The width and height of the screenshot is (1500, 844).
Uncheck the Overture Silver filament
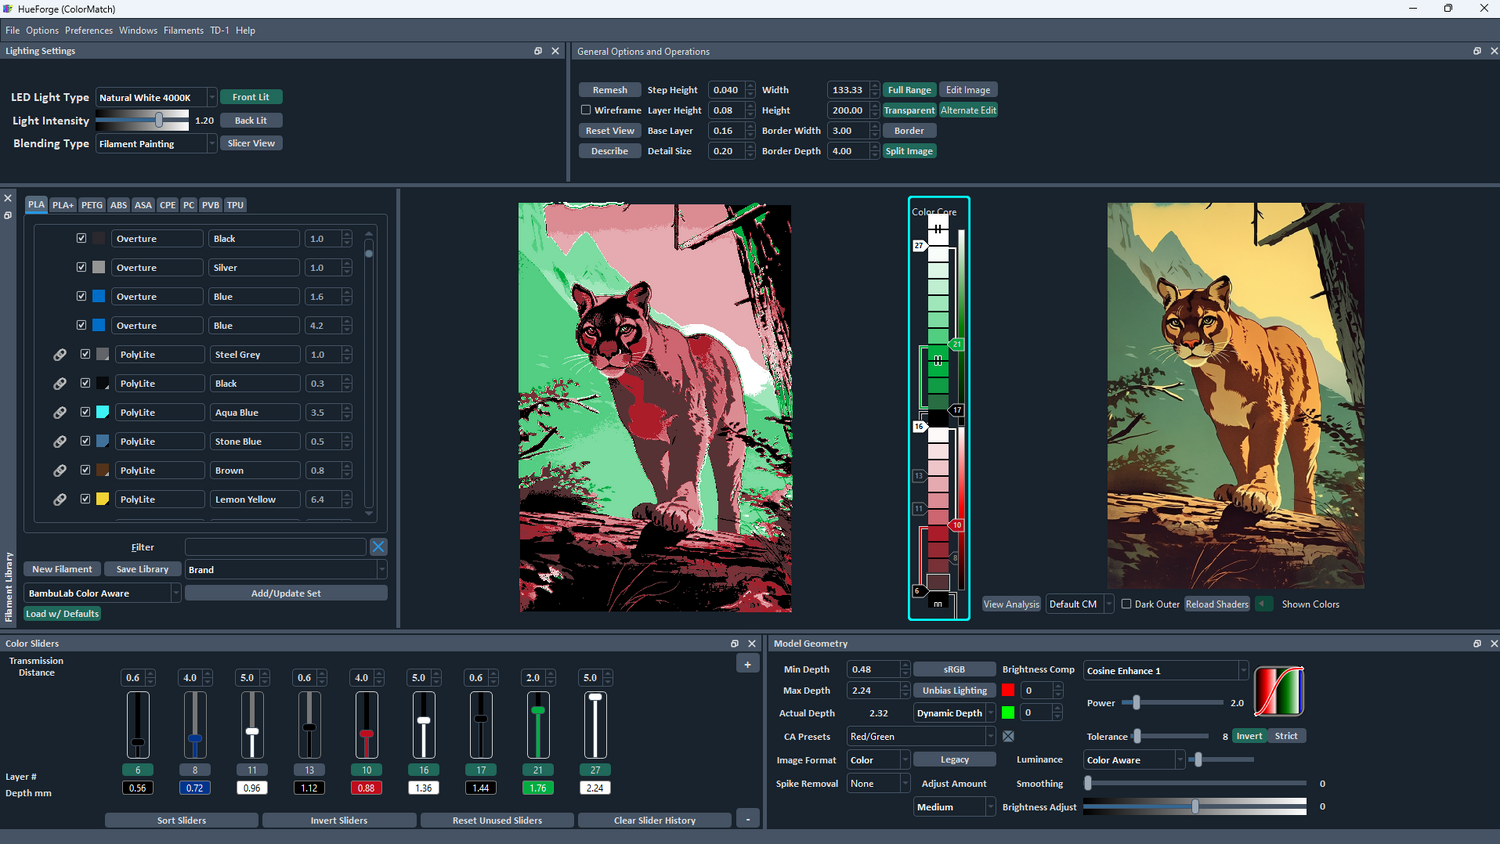click(82, 267)
